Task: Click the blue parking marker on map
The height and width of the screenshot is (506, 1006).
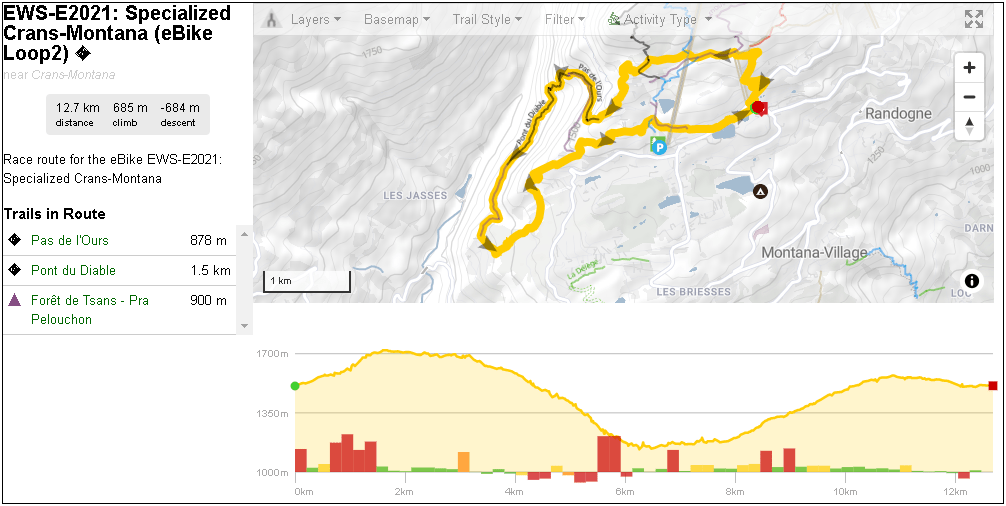Action: tap(658, 146)
